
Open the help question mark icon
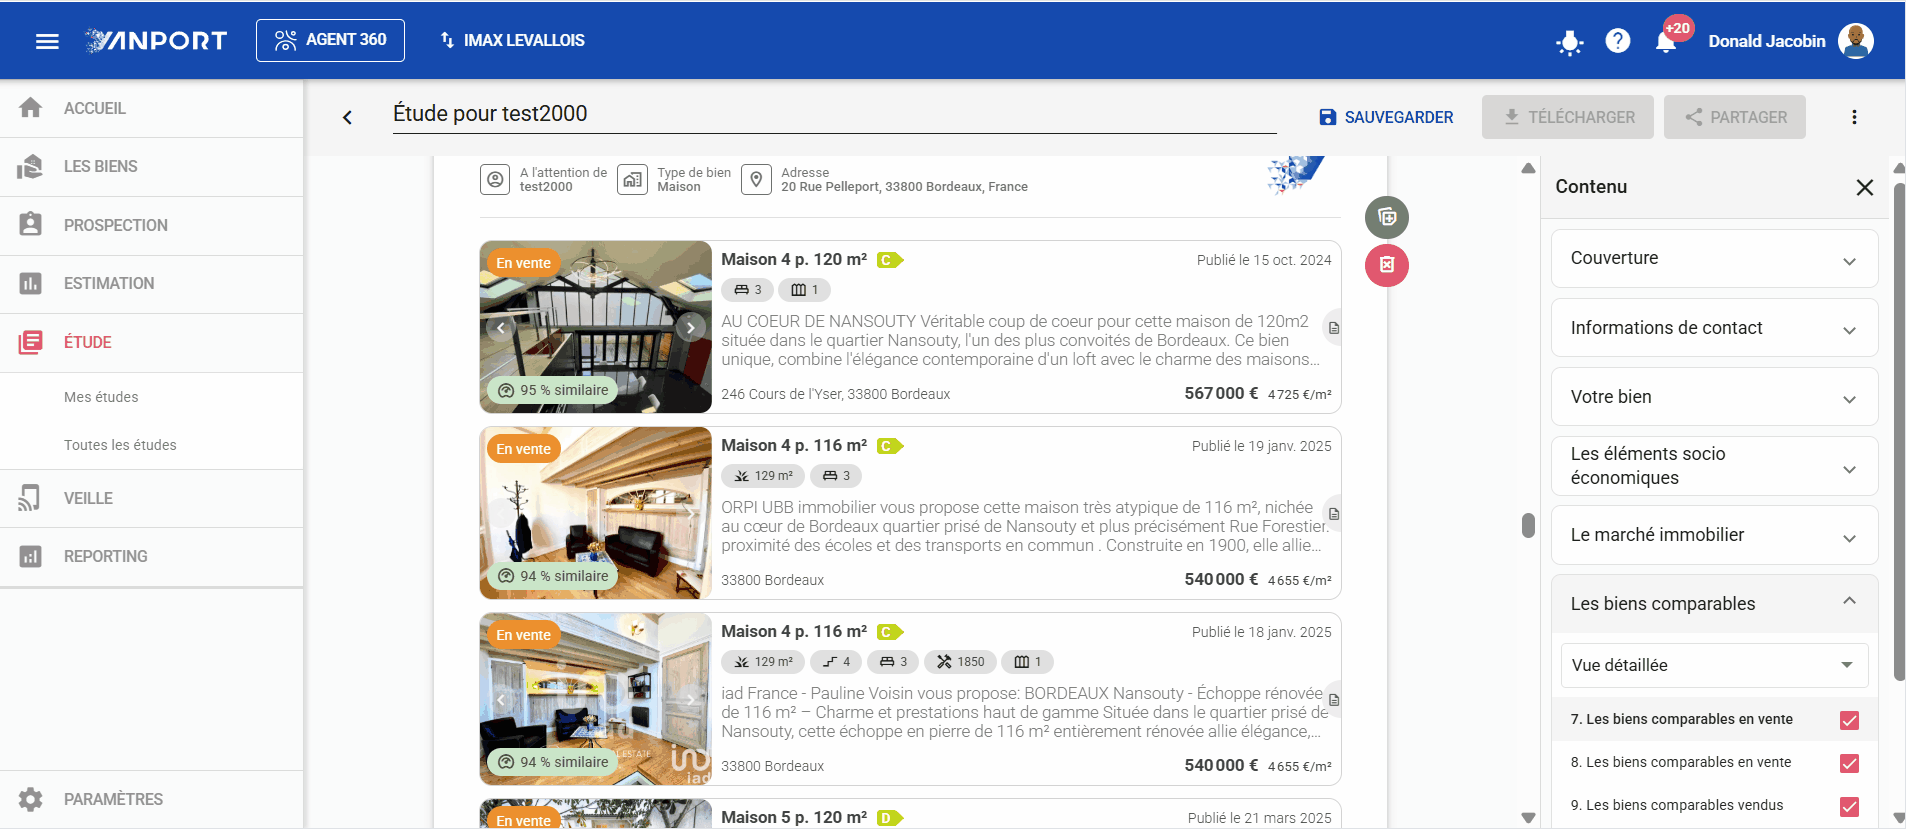click(1617, 41)
